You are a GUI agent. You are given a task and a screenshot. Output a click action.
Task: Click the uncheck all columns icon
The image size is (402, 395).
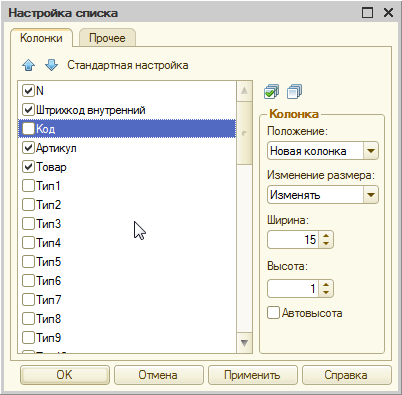coord(294,92)
